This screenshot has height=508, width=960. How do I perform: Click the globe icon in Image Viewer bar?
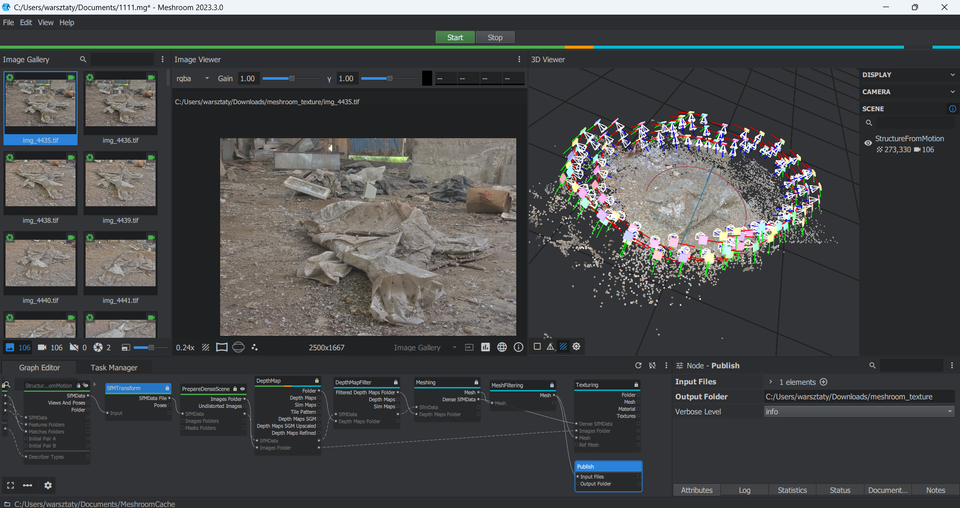pos(502,347)
